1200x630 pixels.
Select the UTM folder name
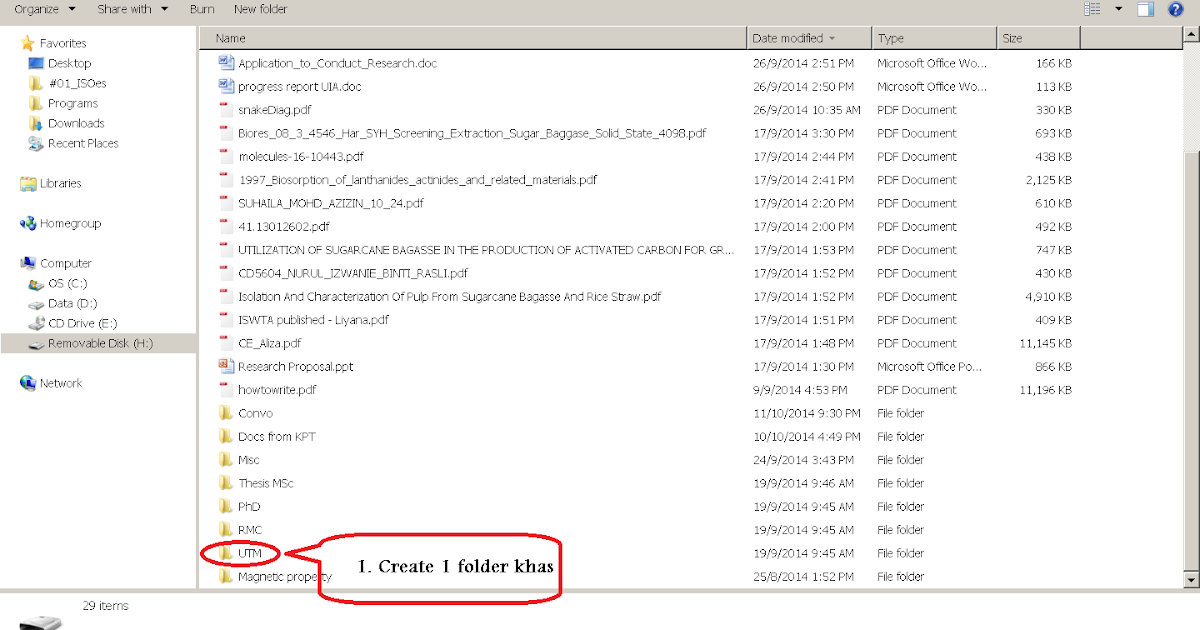249,553
